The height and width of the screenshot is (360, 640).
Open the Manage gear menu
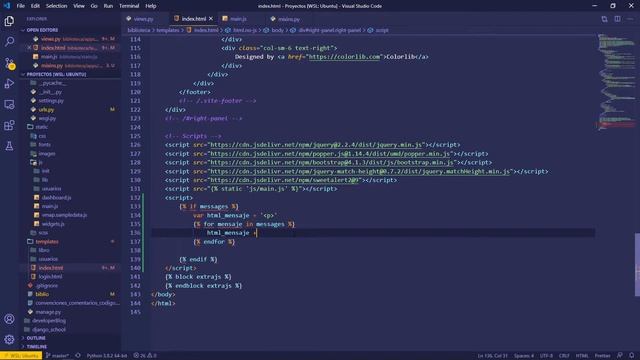pyautogui.click(x=9, y=339)
